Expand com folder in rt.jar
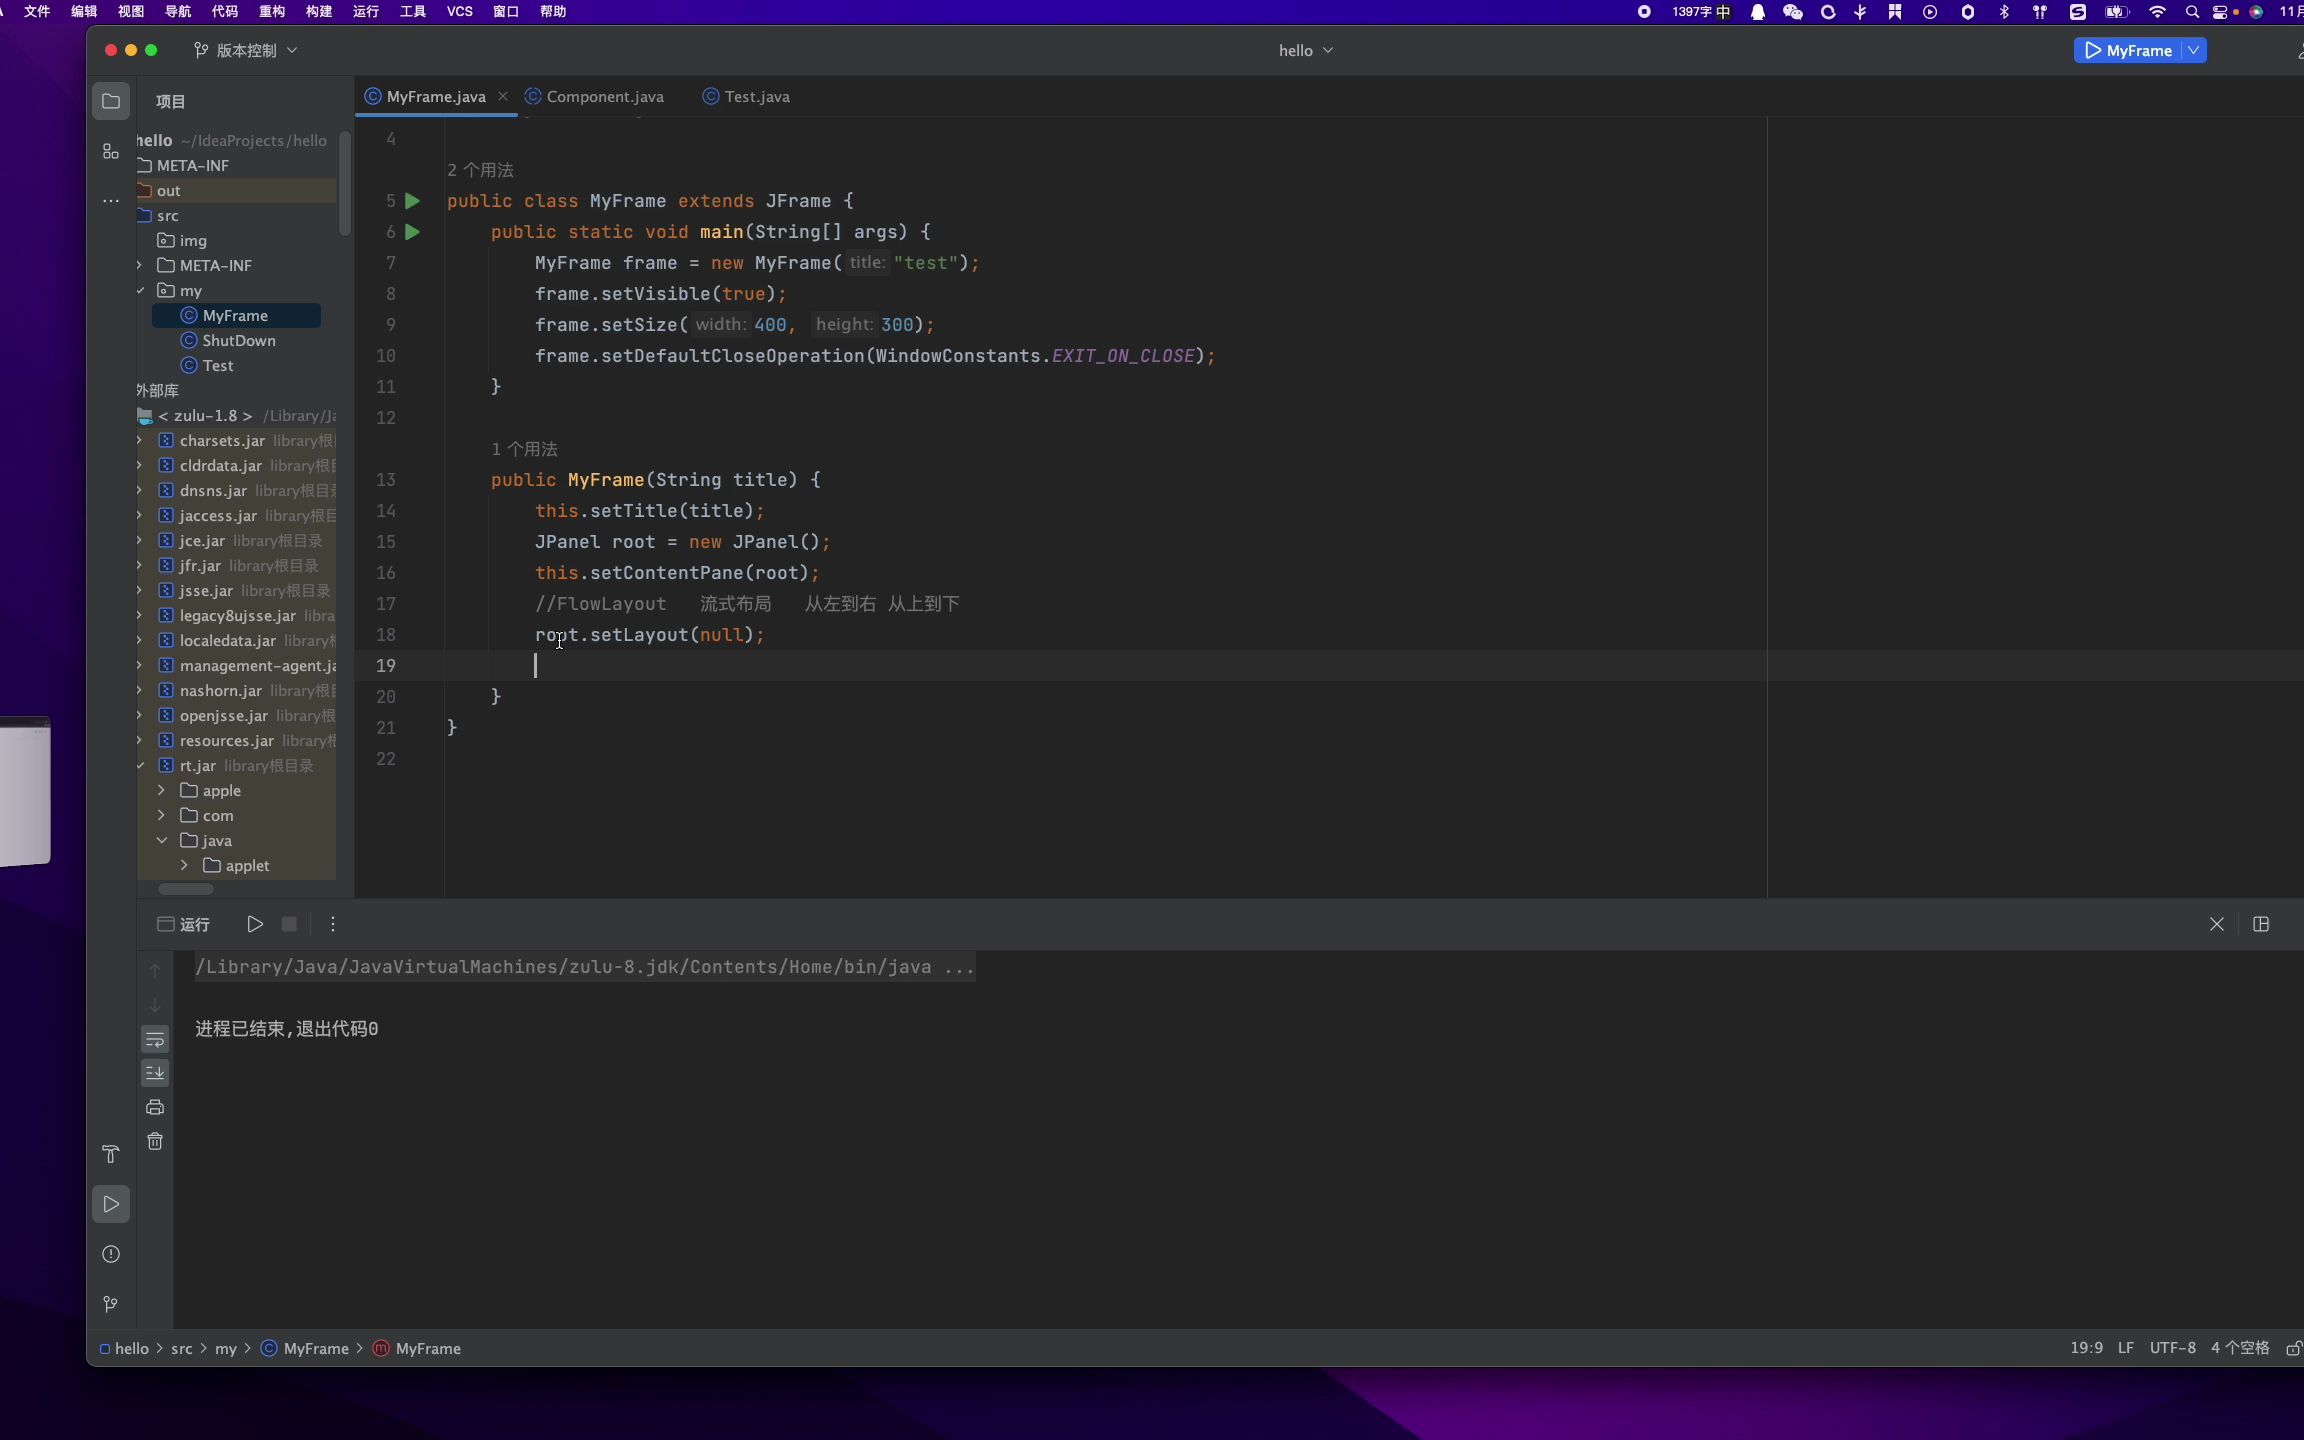Screen dimensions: 2304x1440 click(x=162, y=815)
